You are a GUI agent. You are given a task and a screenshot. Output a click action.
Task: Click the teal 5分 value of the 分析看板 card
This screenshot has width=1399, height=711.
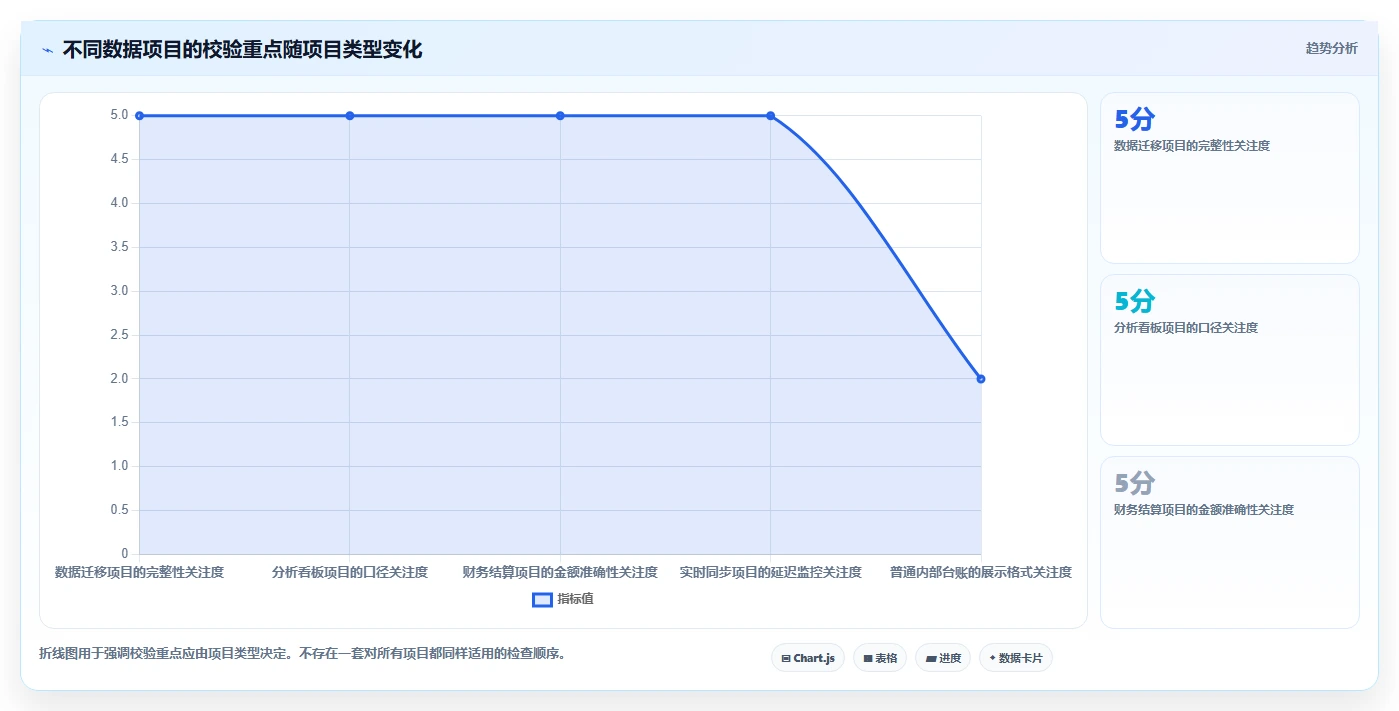1134,302
